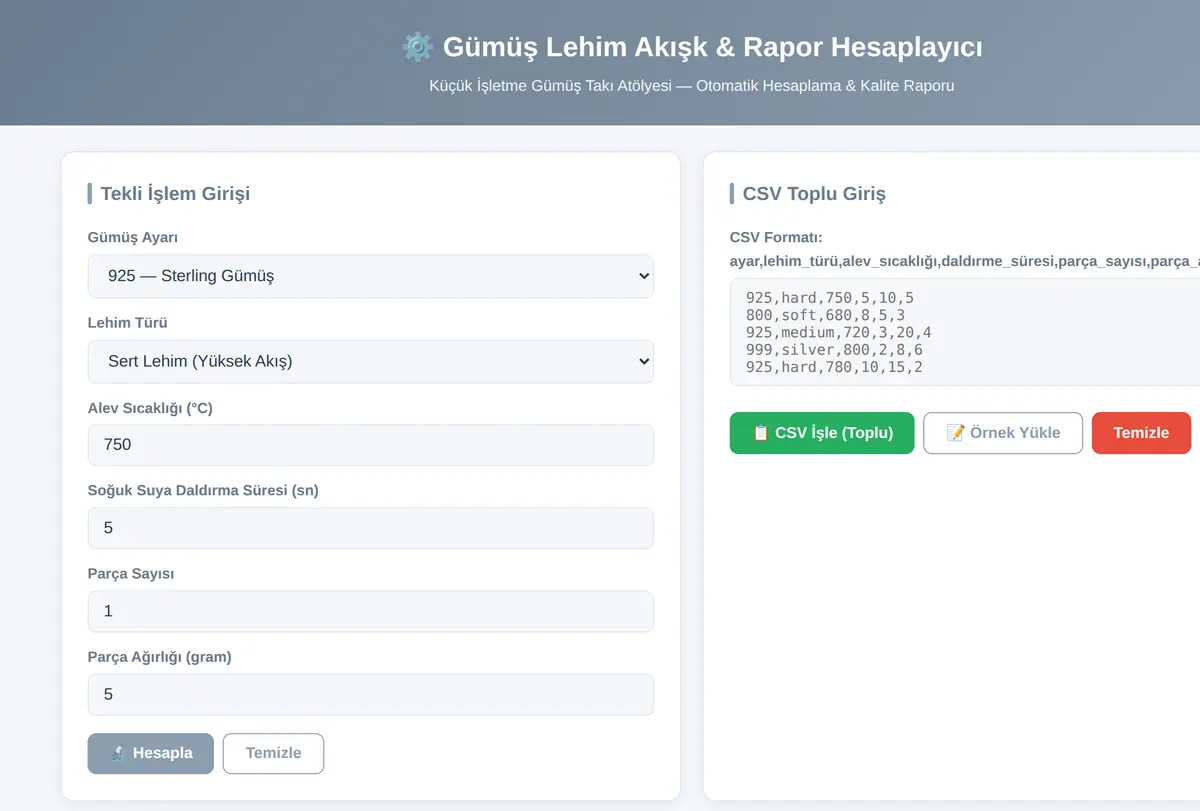This screenshot has width=1200, height=811.
Task: Edit the Parça Sayısı field
Action: tap(371, 611)
